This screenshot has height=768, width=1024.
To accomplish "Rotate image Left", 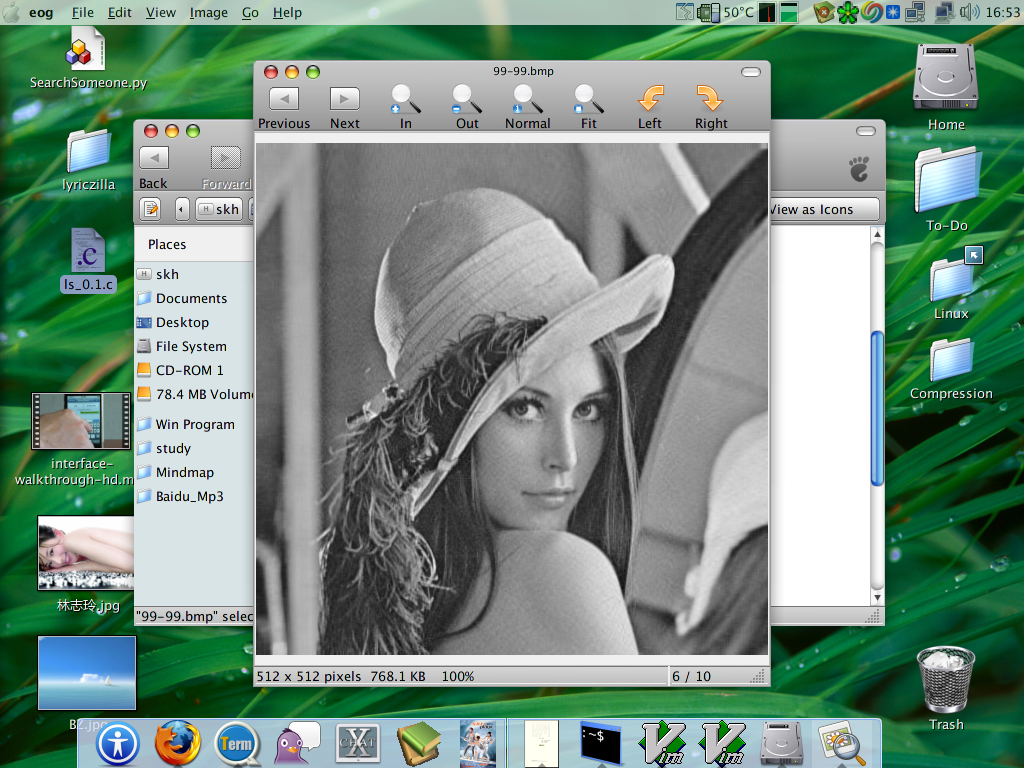I will pyautogui.click(x=650, y=107).
